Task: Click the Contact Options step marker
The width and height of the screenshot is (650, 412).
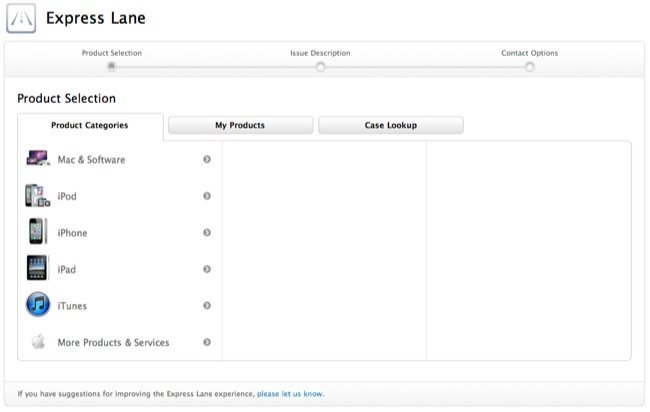Action: pos(529,67)
